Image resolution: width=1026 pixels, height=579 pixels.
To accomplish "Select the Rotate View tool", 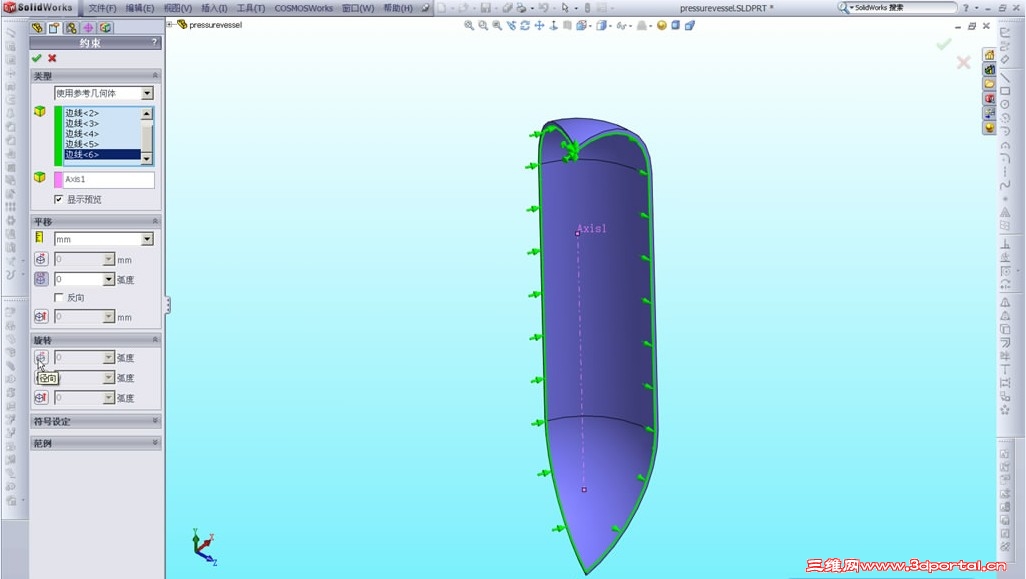I will point(525,26).
